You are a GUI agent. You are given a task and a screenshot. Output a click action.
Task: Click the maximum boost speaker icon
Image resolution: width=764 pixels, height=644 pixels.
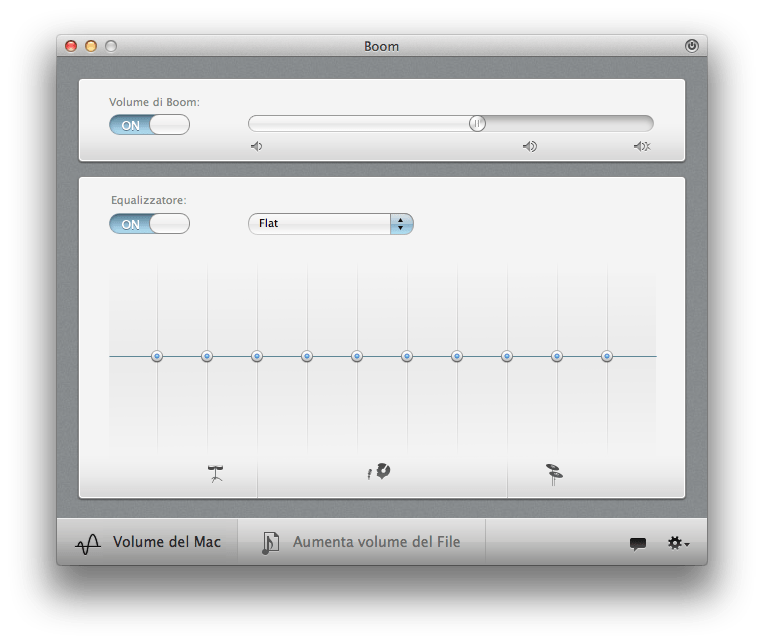click(642, 146)
